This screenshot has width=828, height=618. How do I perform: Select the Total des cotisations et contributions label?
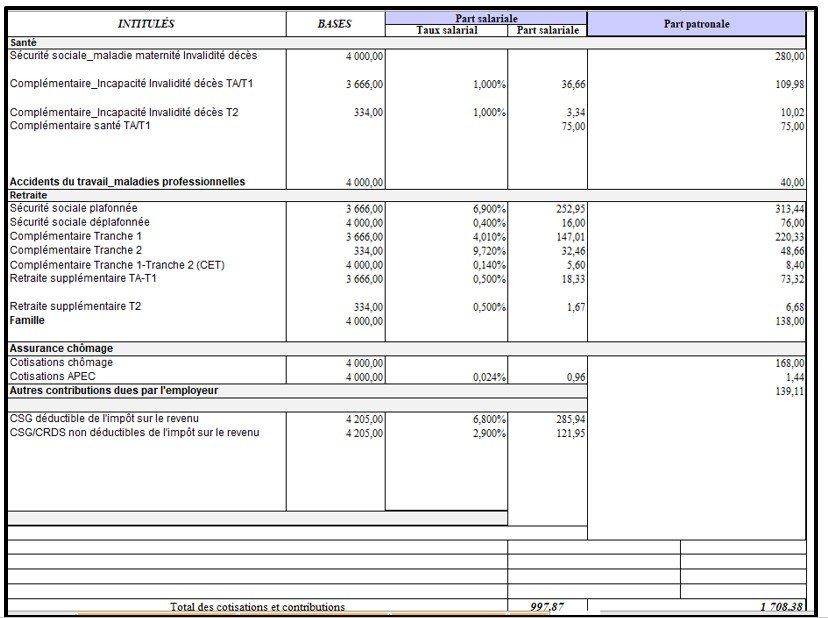pos(257,607)
